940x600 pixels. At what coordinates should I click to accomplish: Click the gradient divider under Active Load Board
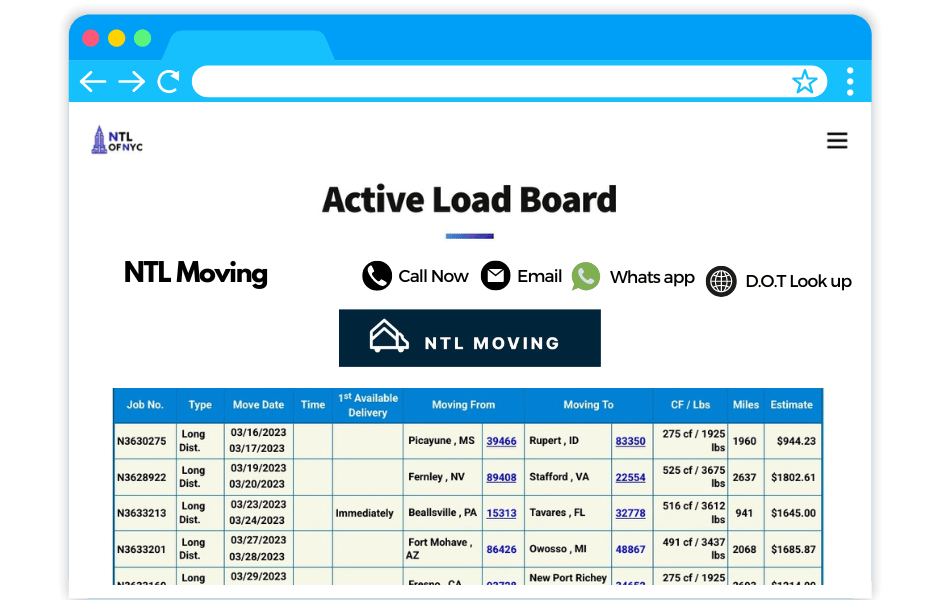pyautogui.click(x=469, y=235)
